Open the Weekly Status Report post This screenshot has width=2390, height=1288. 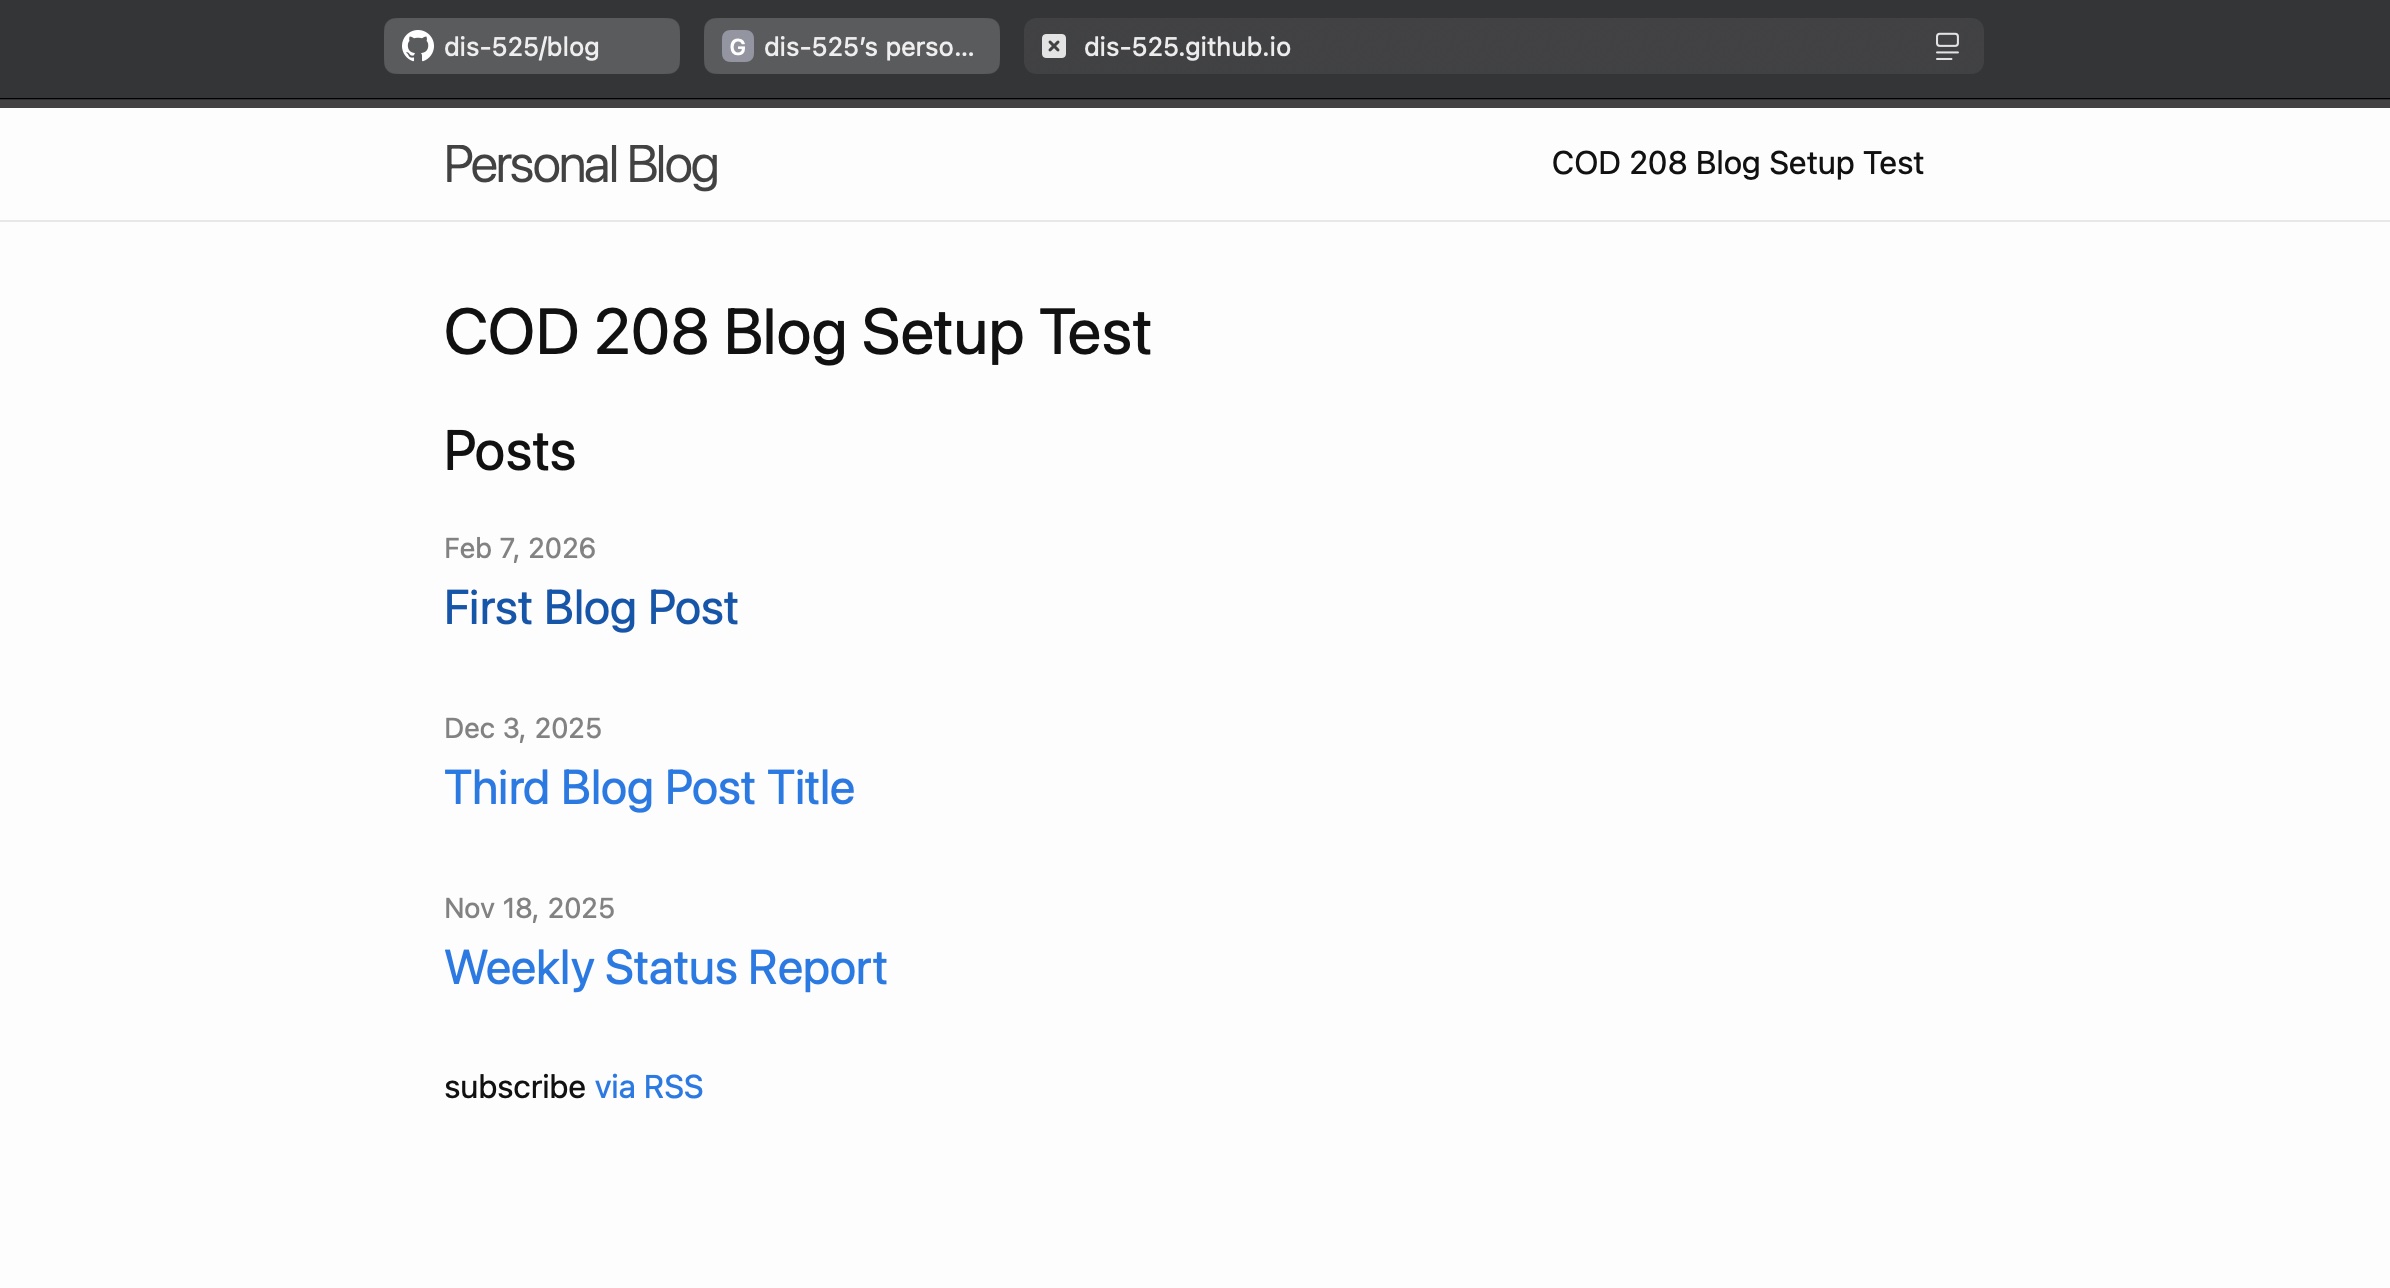(665, 968)
